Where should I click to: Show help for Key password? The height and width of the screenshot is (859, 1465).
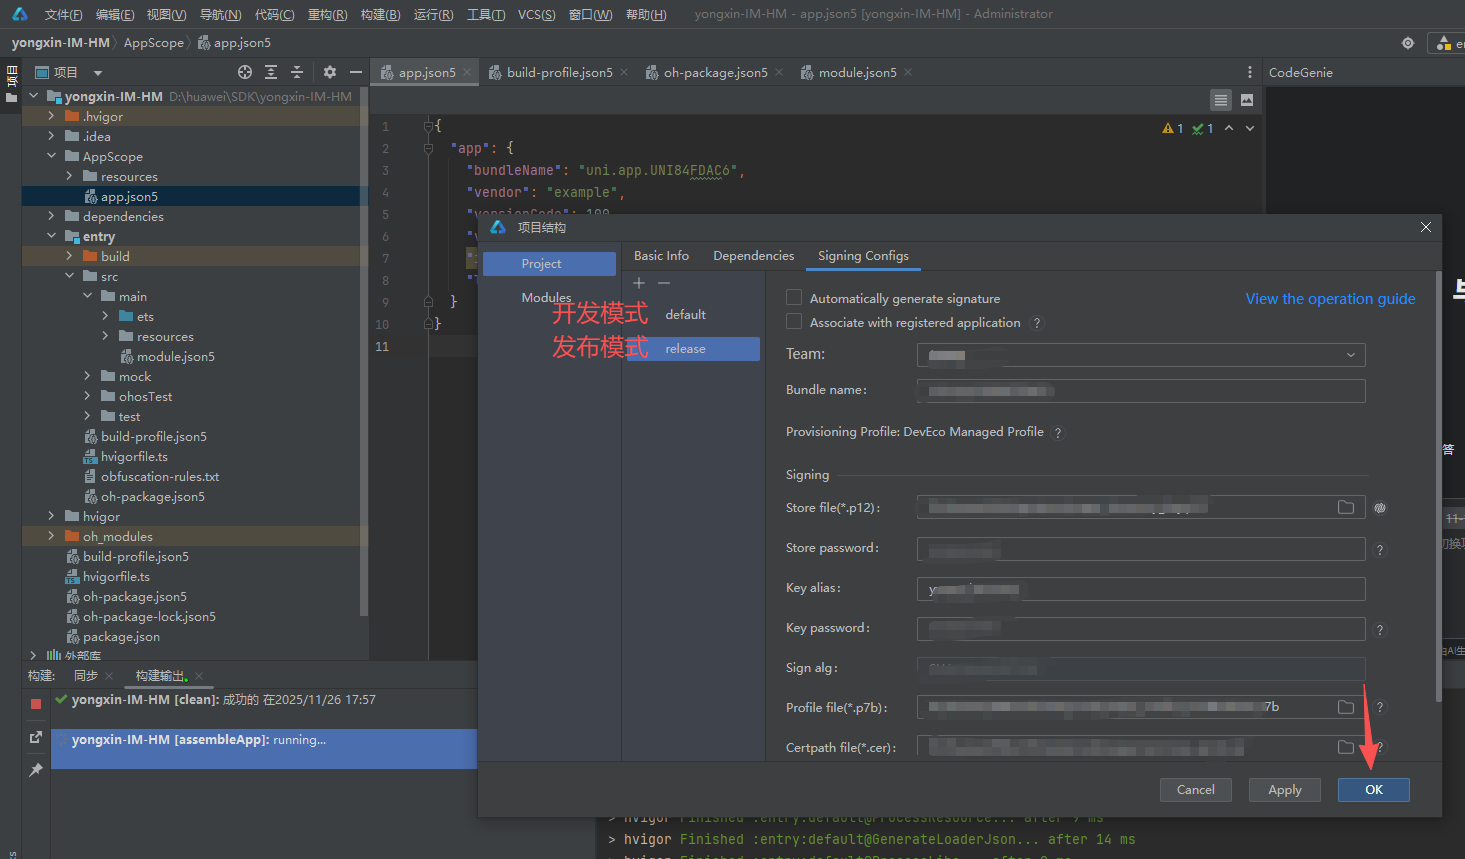click(1380, 630)
